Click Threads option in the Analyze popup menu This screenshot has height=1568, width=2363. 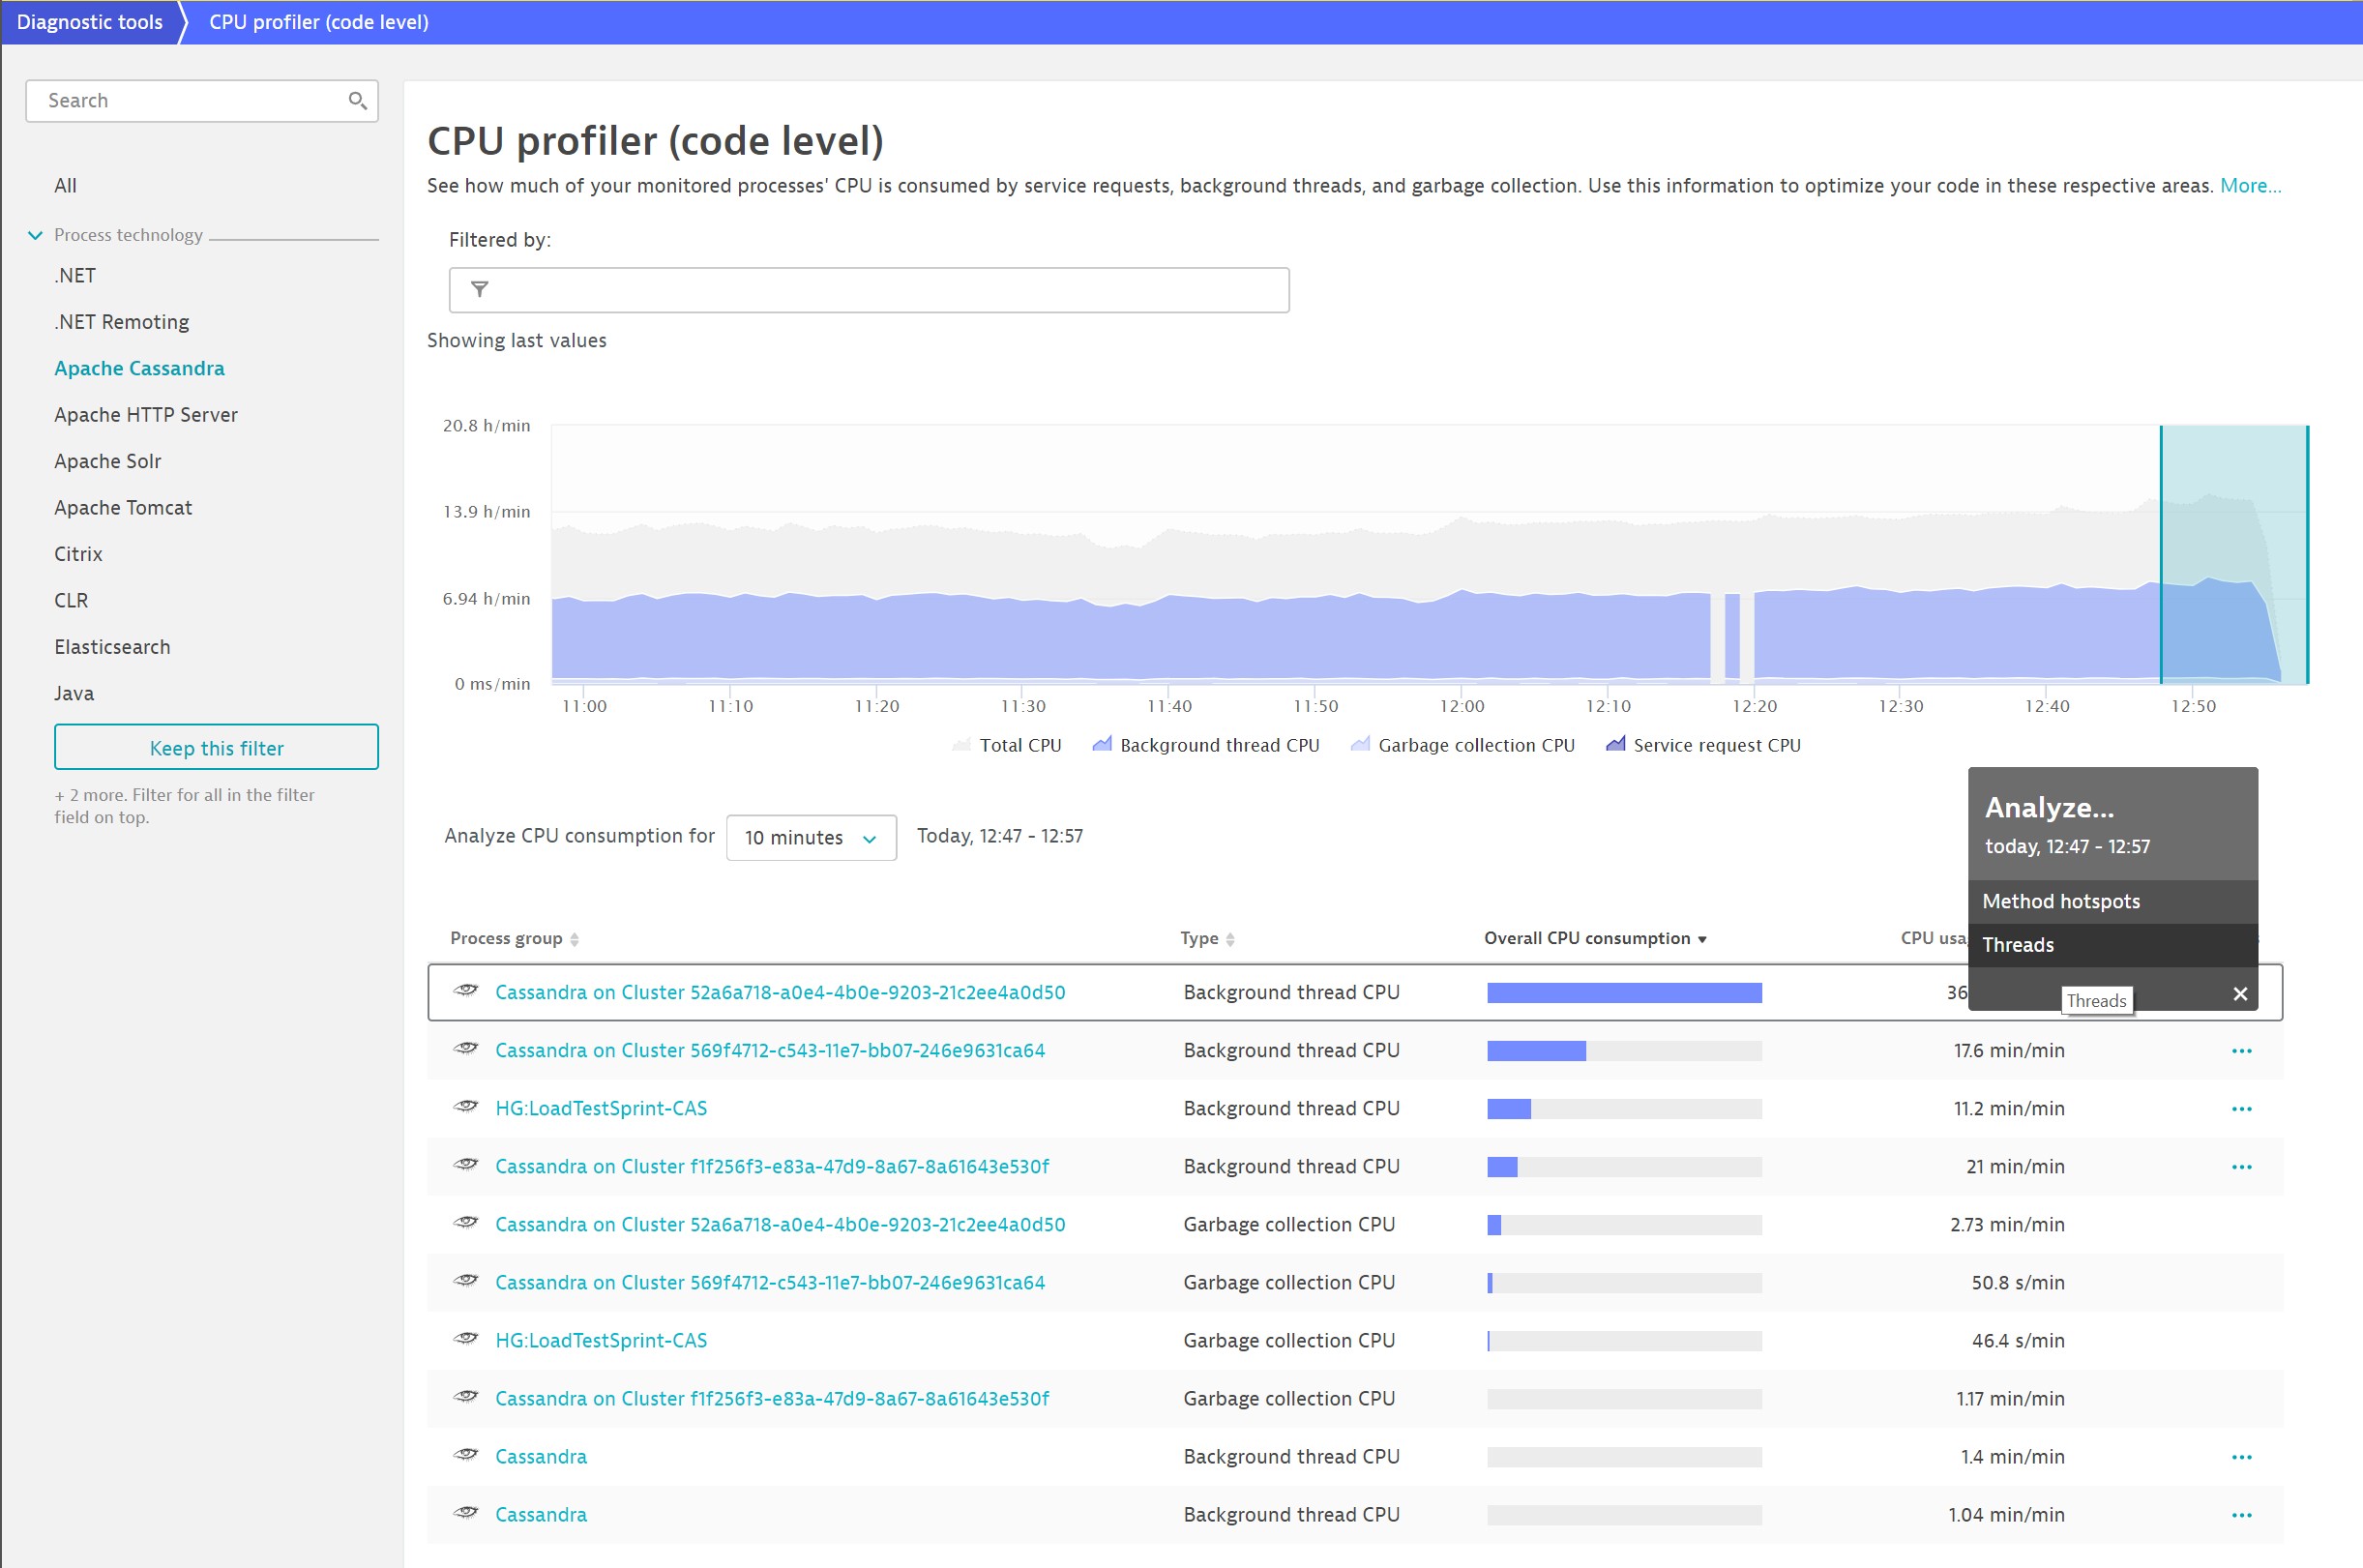click(2019, 943)
